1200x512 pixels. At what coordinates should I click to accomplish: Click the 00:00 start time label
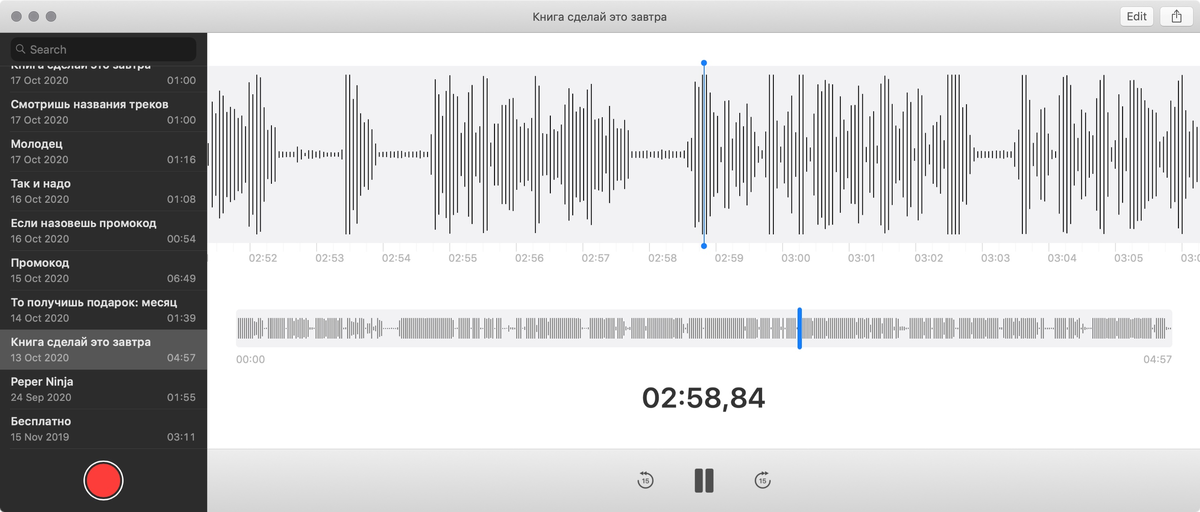251,359
